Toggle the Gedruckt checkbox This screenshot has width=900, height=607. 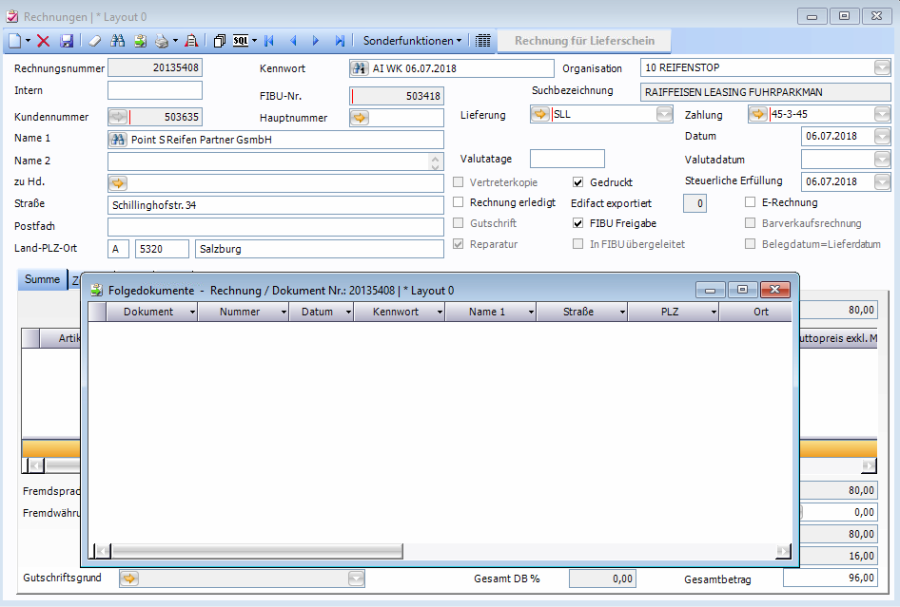point(578,183)
